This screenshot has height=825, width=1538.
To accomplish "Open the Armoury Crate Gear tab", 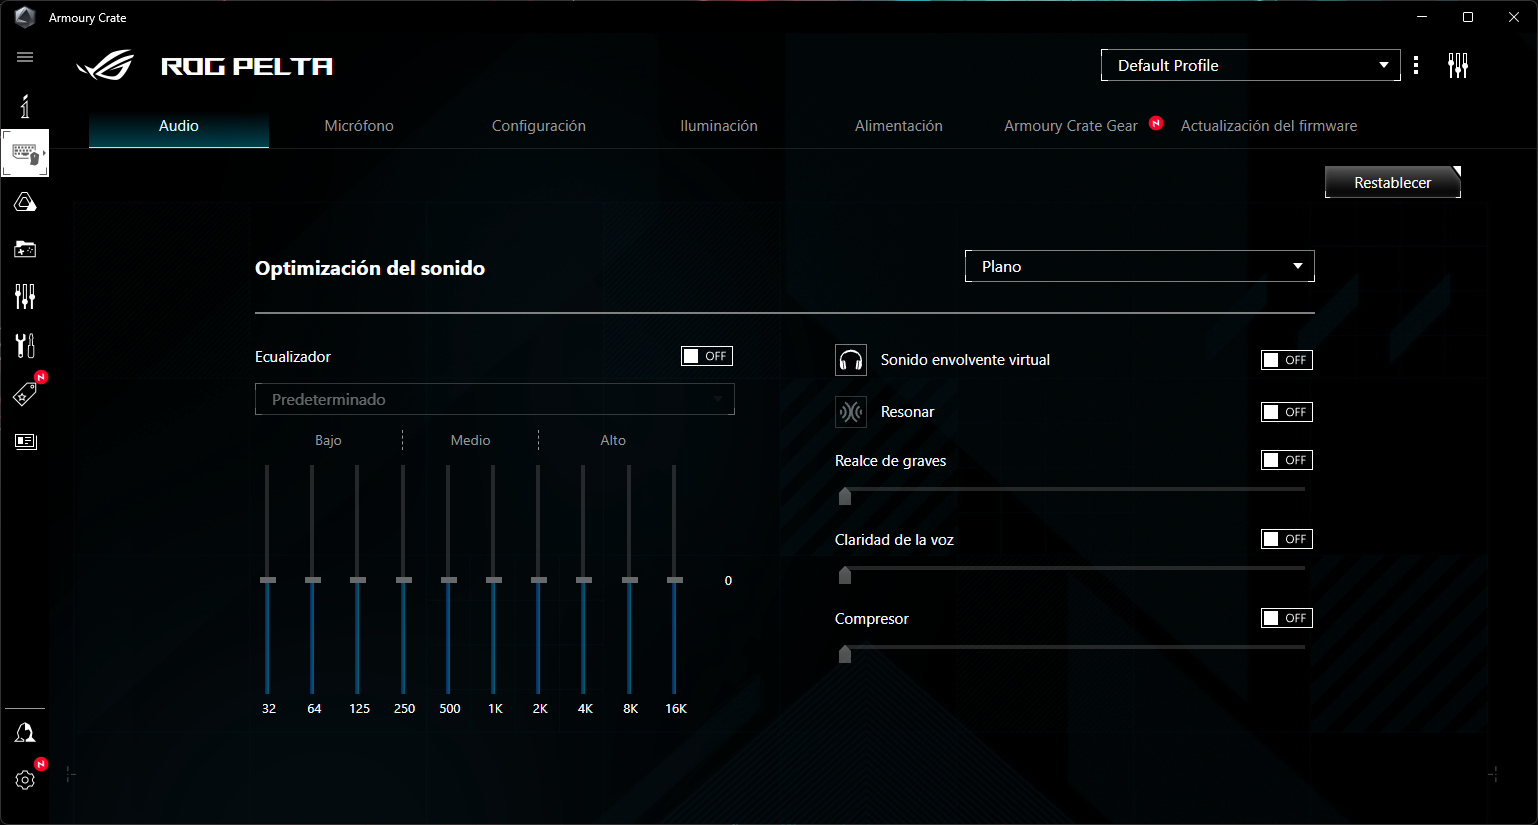I will point(1071,126).
